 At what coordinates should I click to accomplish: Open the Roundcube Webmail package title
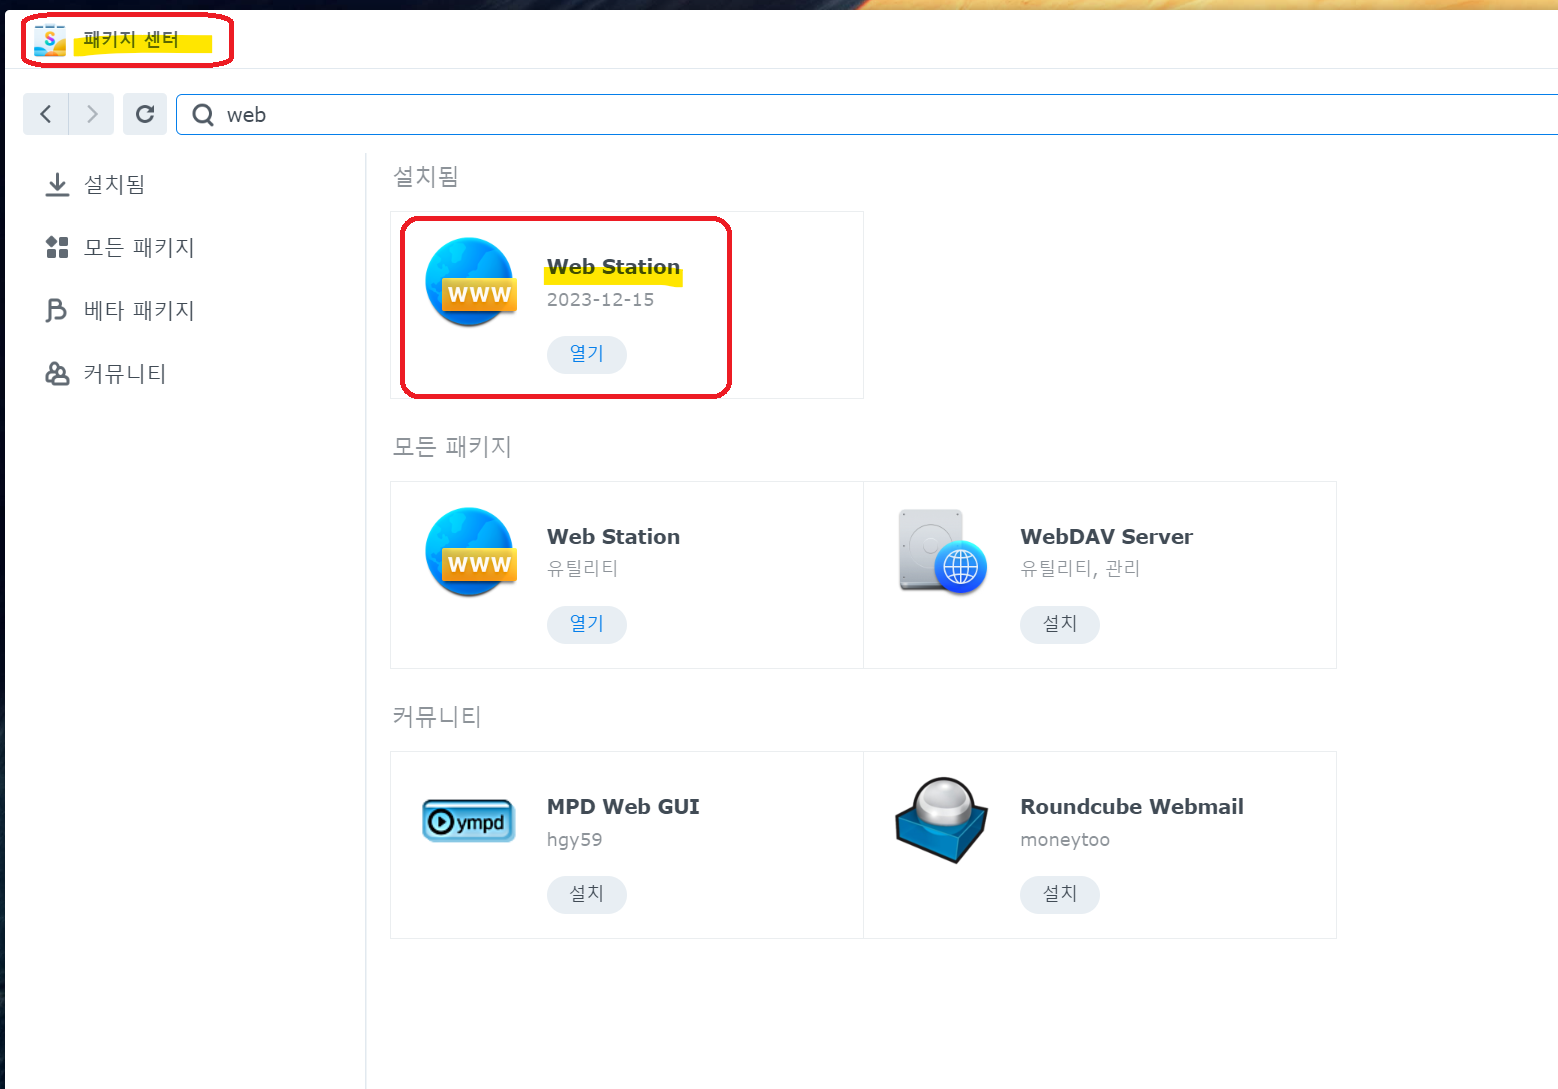pyautogui.click(x=1132, y=807)
